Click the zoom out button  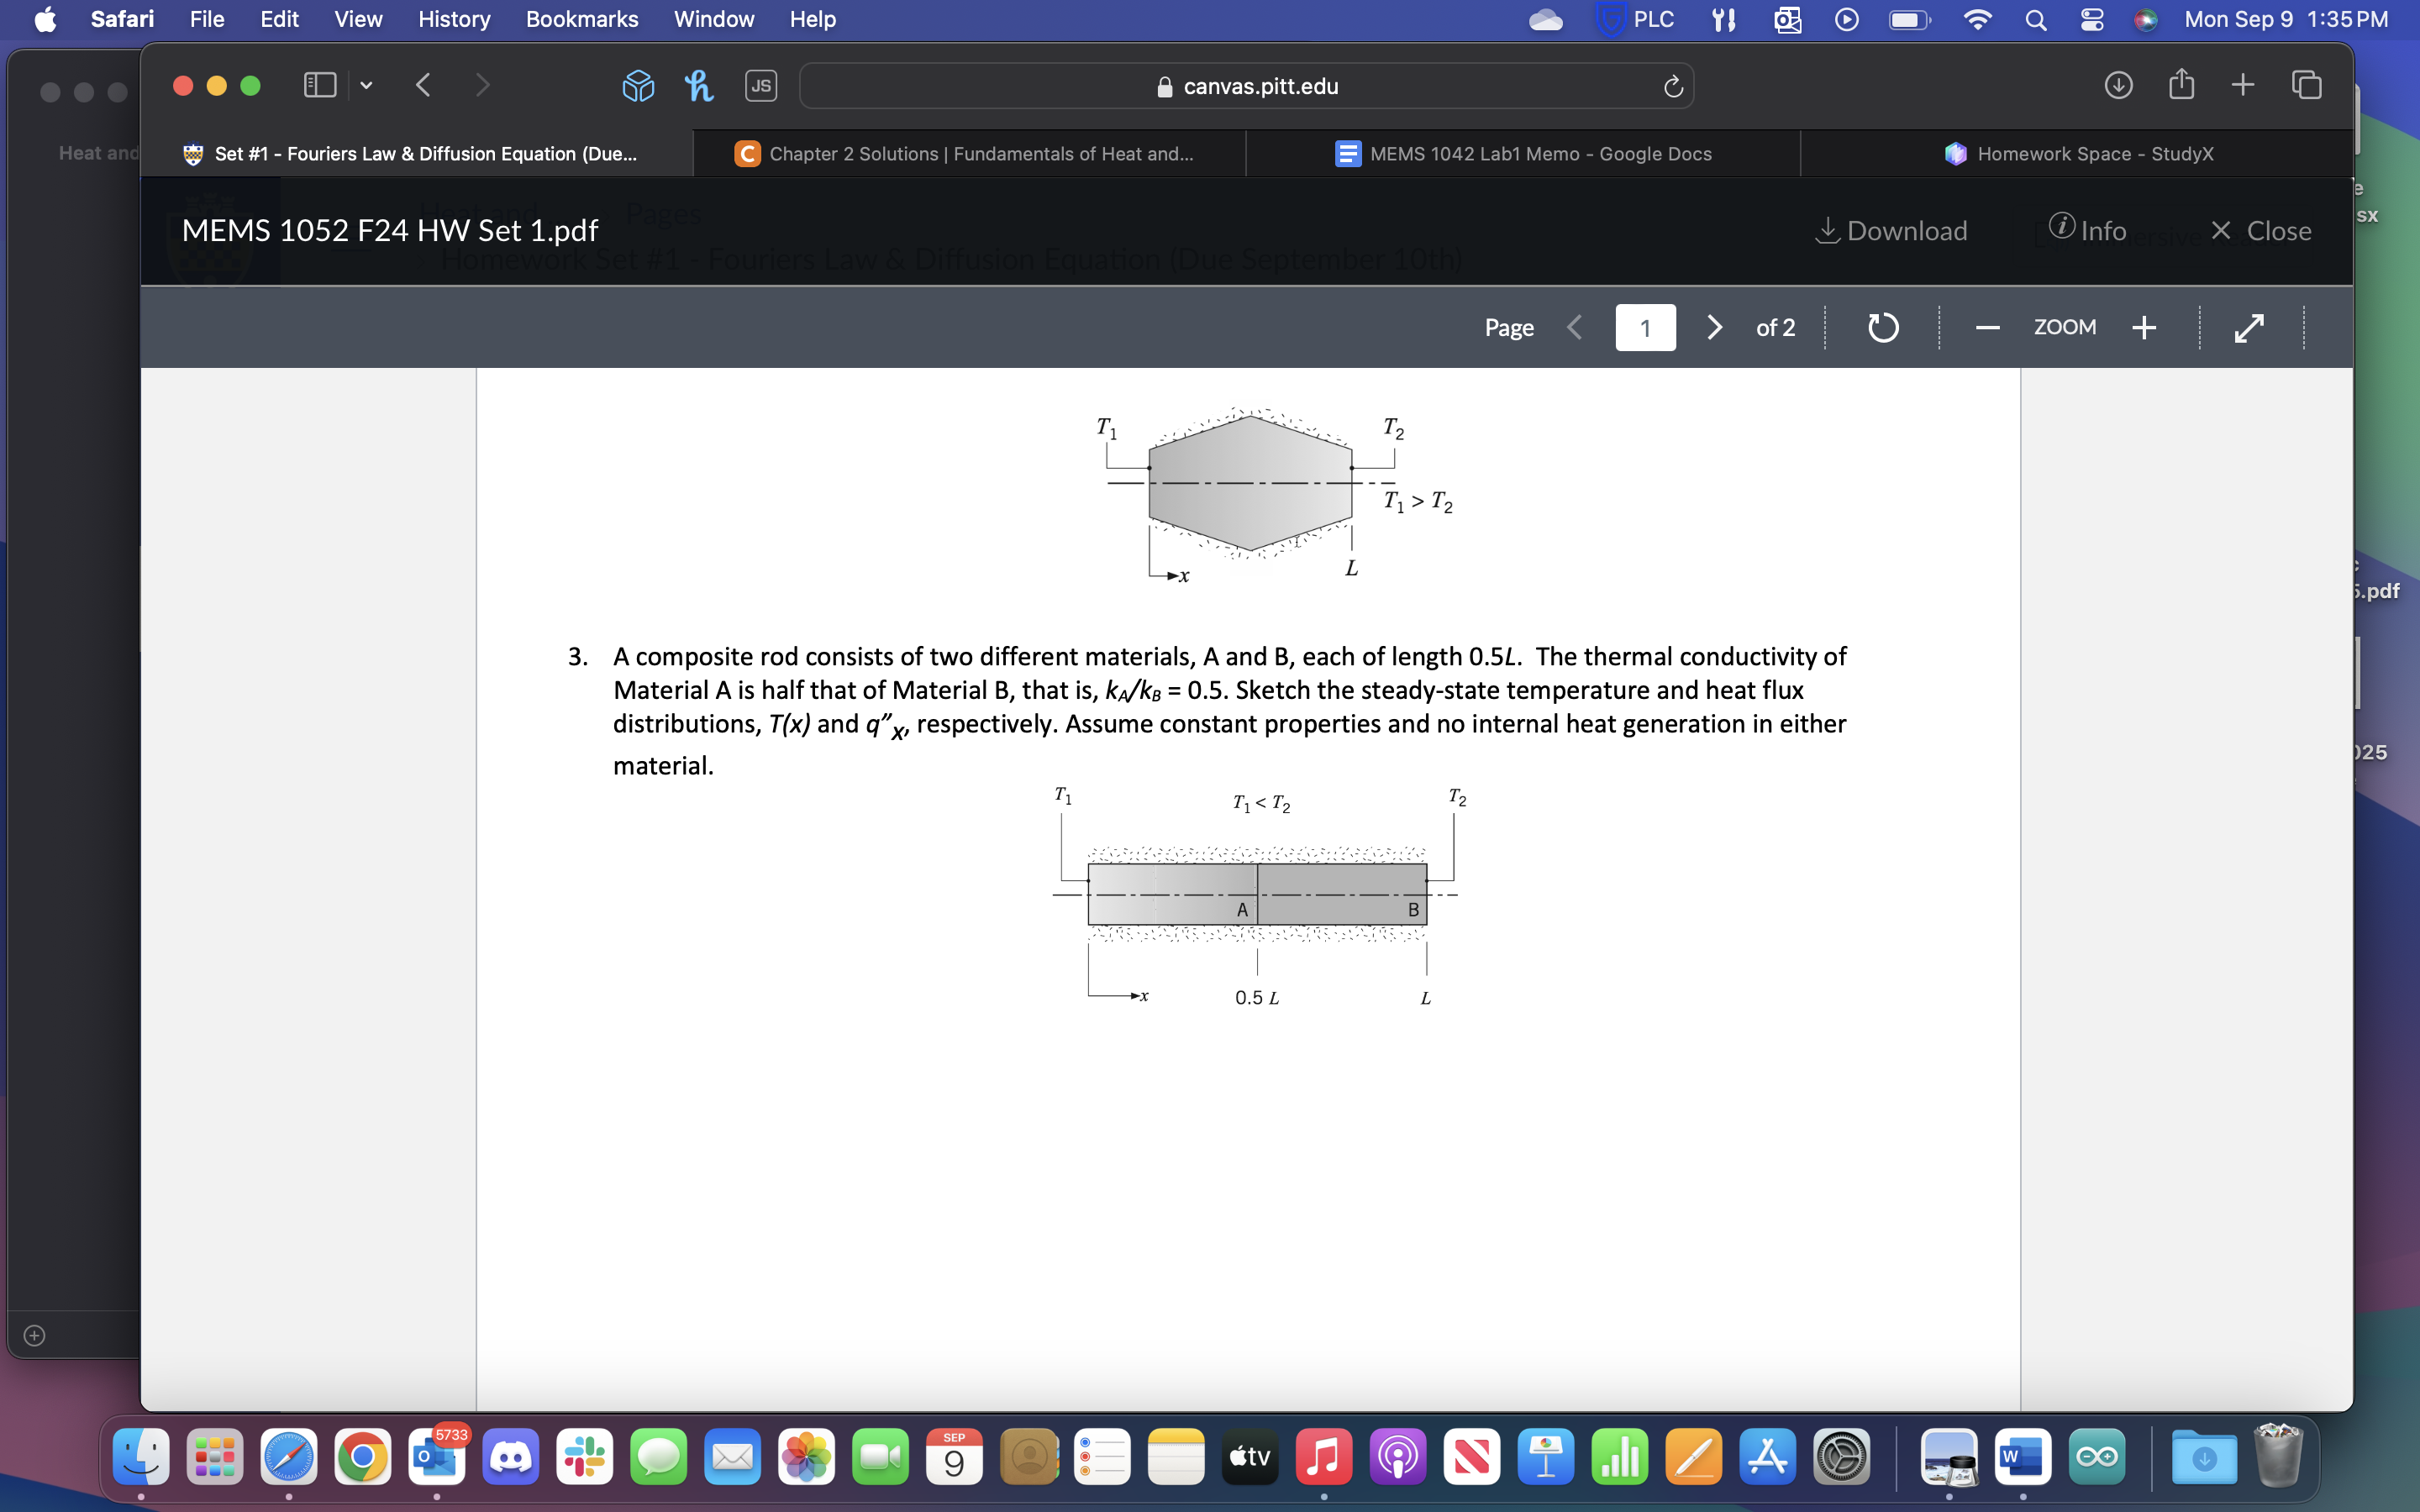coord(1986,328)
